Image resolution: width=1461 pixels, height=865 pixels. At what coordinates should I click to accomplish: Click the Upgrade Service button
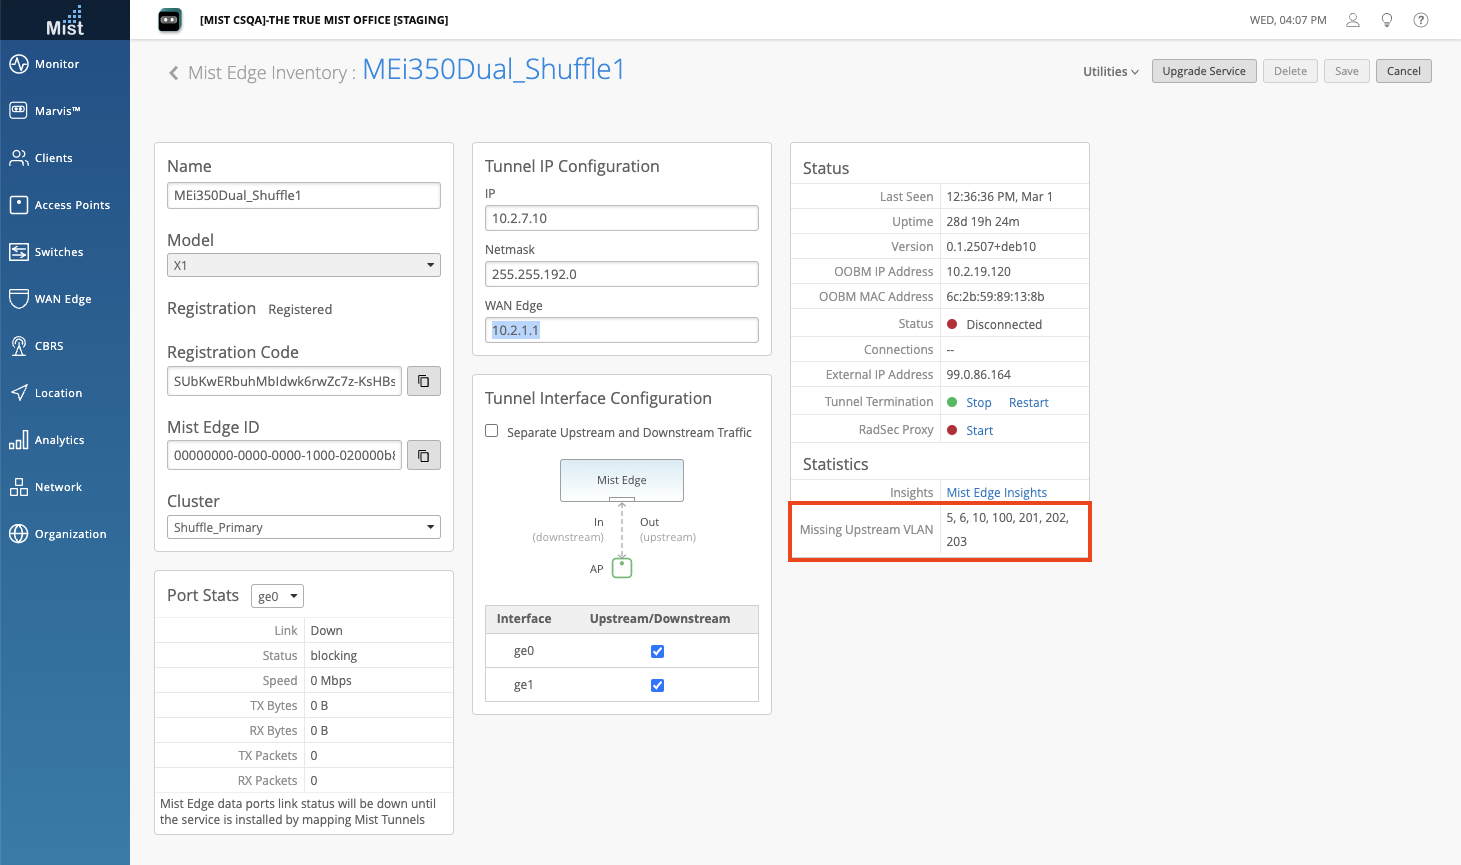pos(1203,71)
